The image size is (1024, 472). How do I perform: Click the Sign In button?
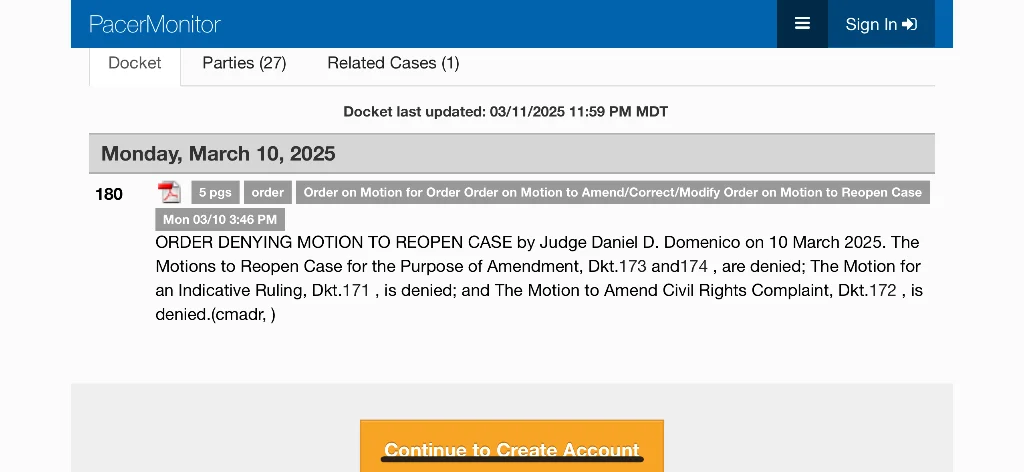click(x=881, y=24)
